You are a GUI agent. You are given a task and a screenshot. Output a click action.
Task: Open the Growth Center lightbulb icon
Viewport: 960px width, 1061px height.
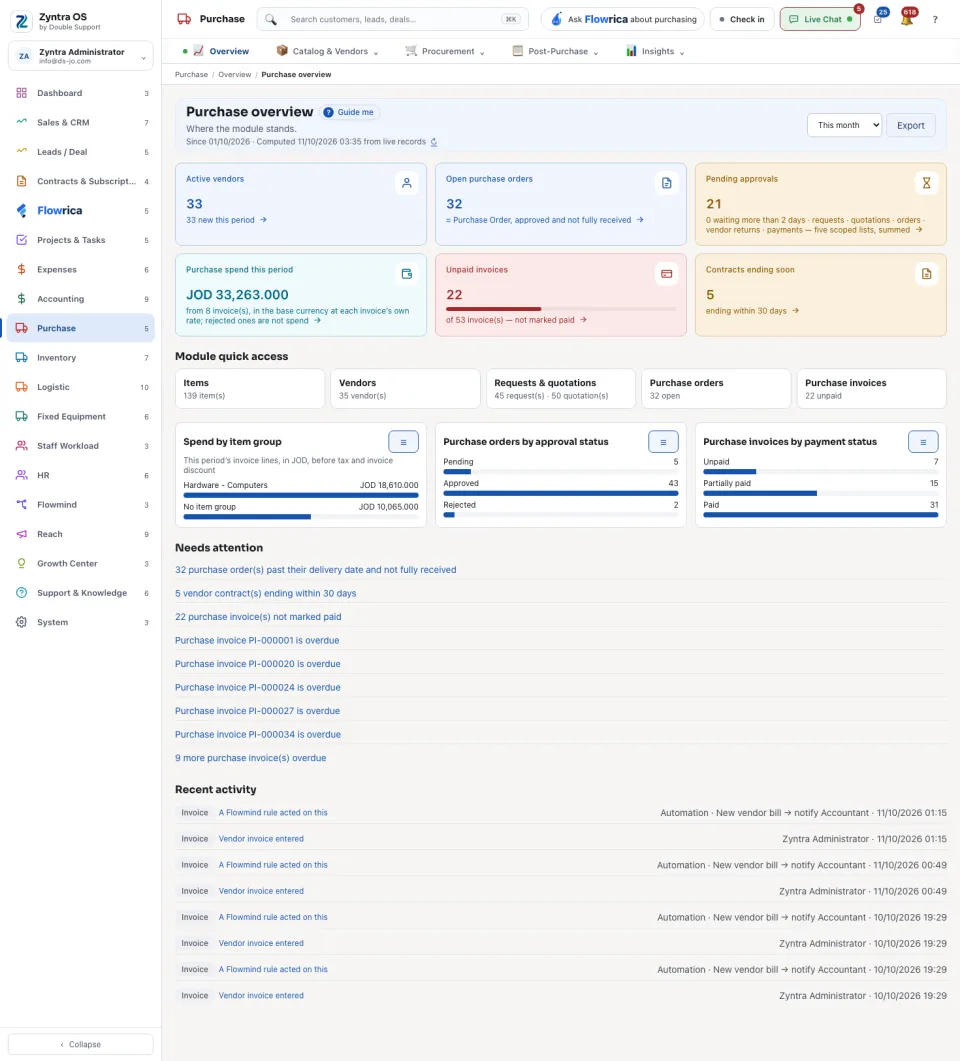tap(22, 563)
